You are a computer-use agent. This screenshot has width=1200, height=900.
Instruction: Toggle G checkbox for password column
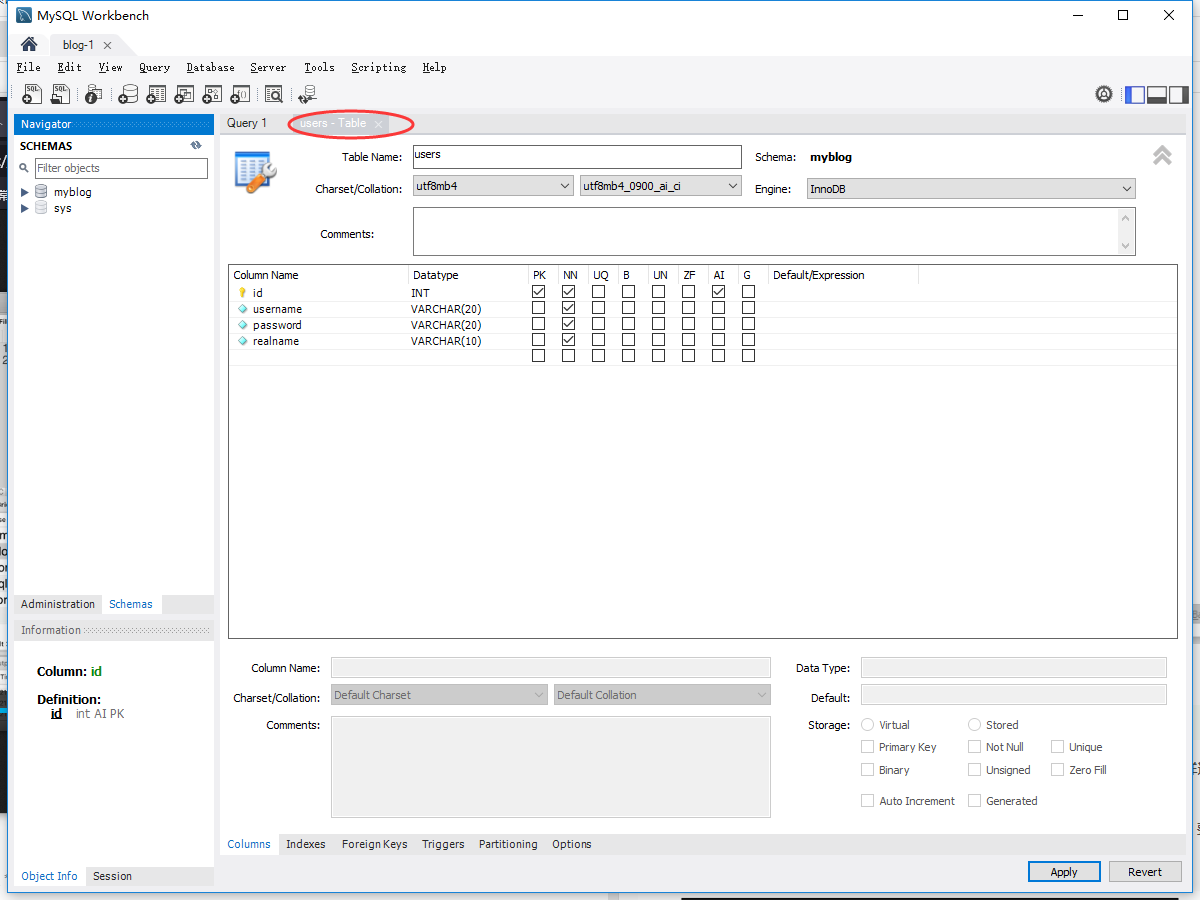coord(749,324)
